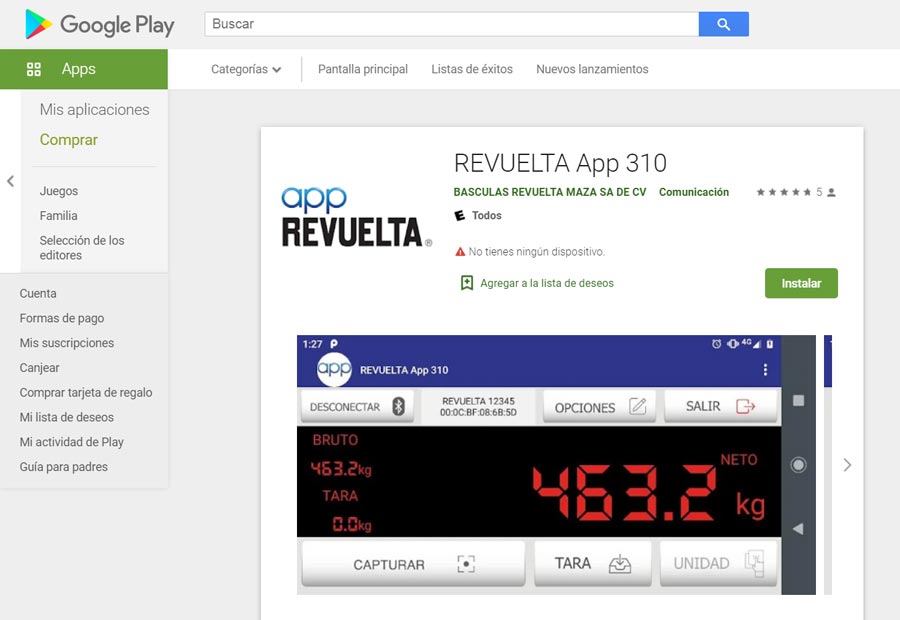This screenshot has height=620, width=900.
Task: Open Nuevos lanzamientos tab
Action: click(x=592, y=69)
